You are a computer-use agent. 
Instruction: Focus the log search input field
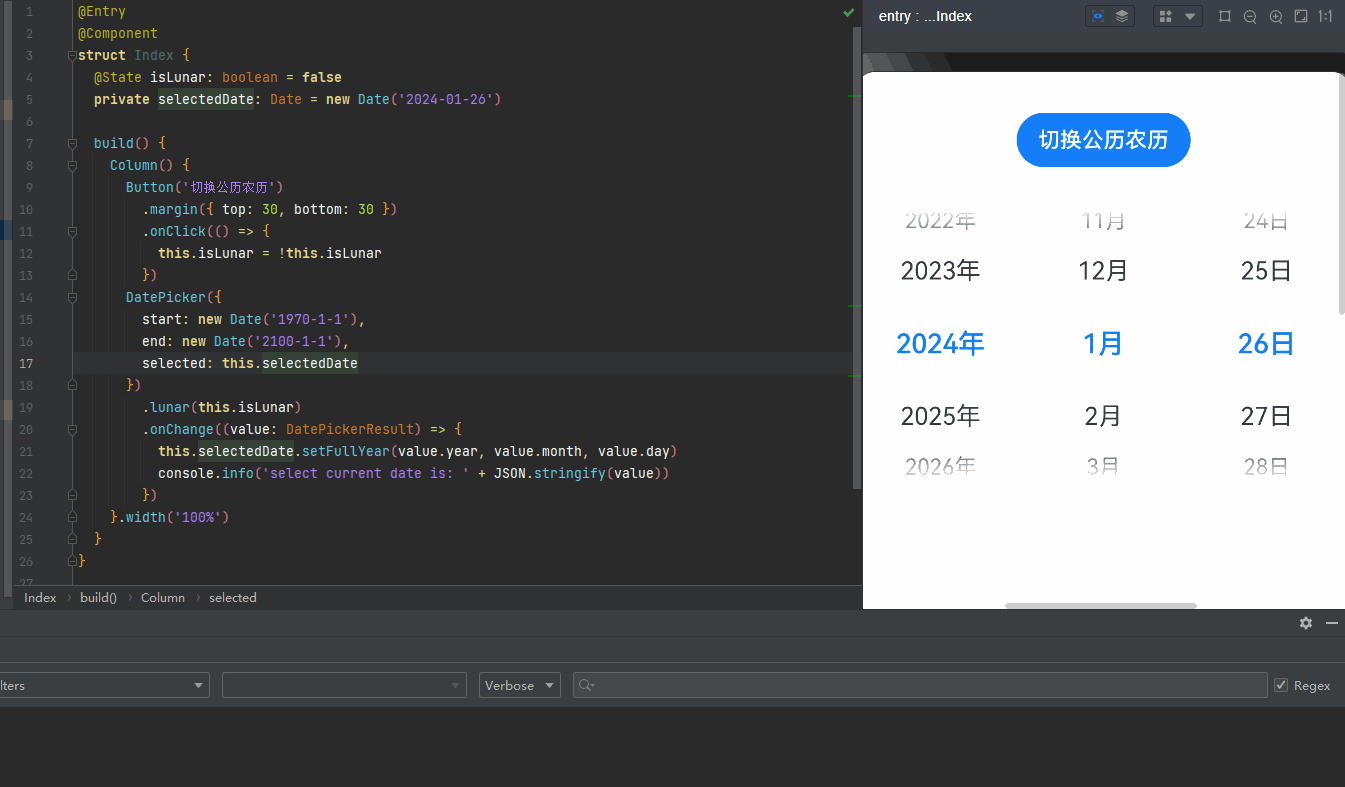coord(920,685)
